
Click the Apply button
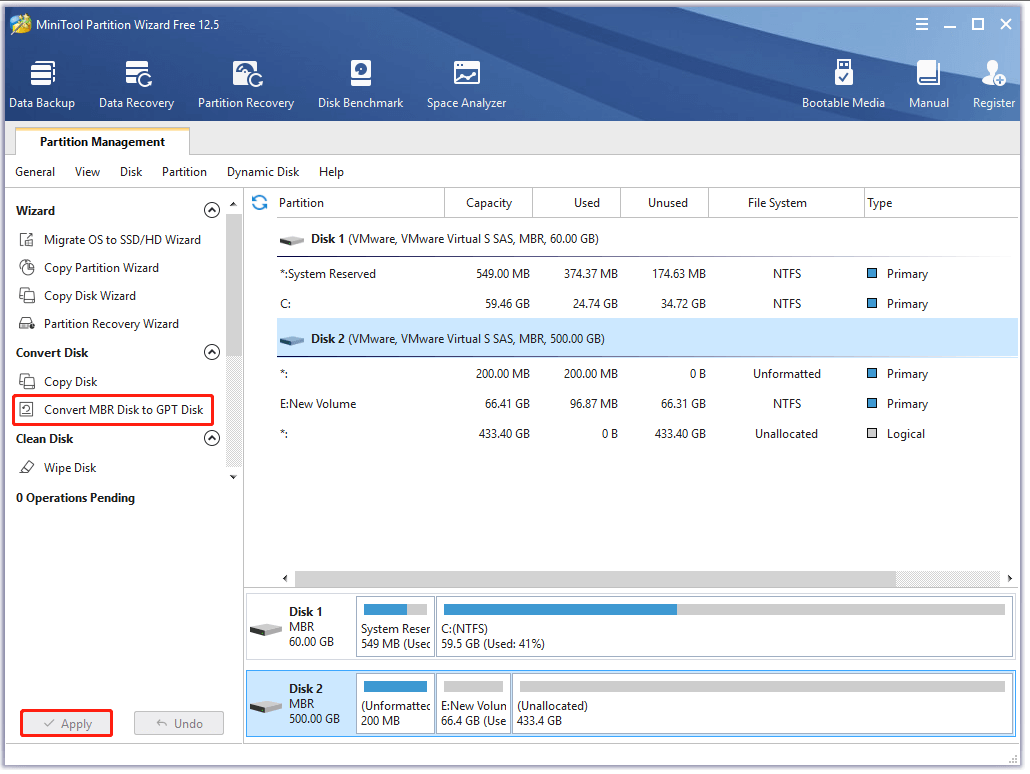click(x=66, y=723)
